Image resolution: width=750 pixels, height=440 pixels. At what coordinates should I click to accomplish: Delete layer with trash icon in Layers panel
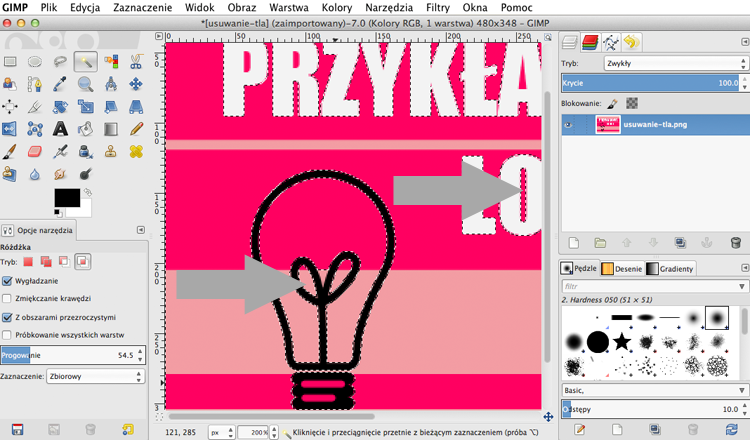tap(736, 243)
